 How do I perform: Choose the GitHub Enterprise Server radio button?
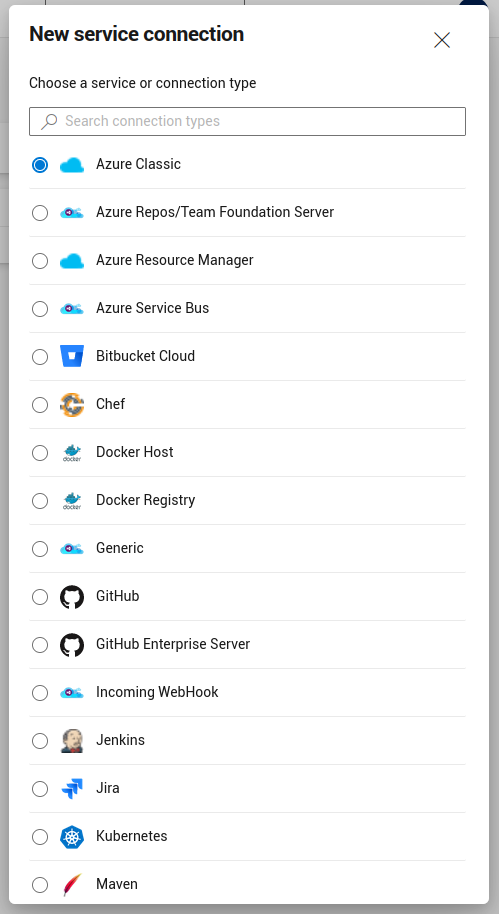tap(40, 645)
